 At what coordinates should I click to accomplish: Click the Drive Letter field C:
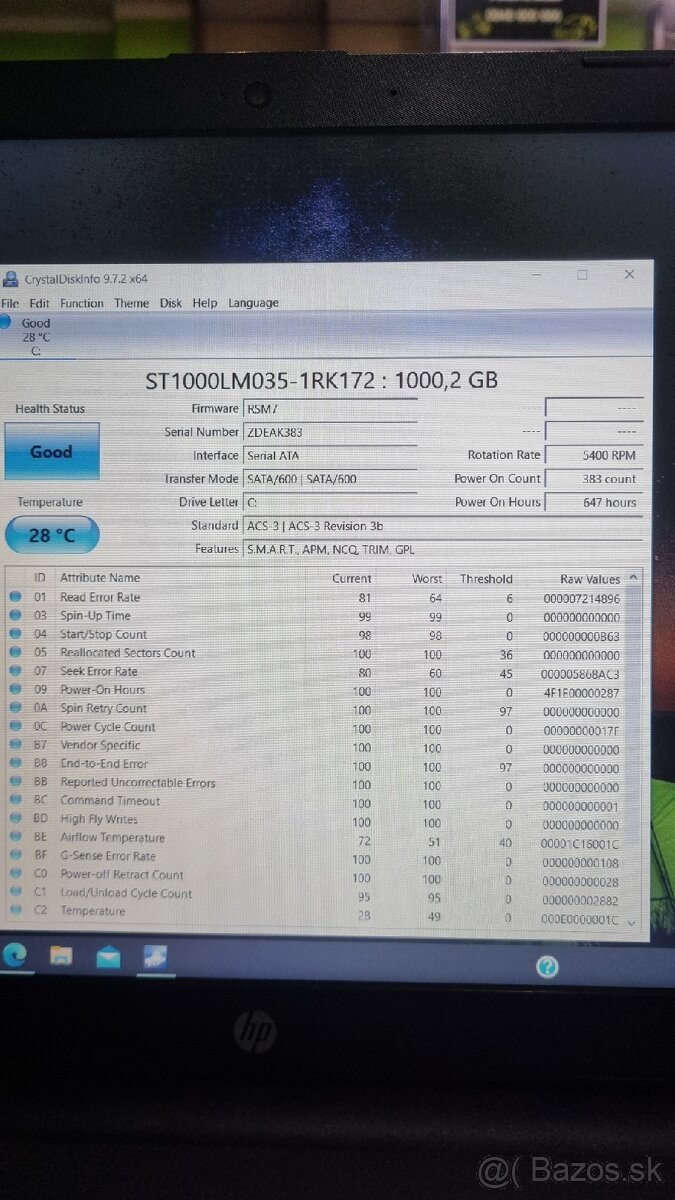[330, 502]
